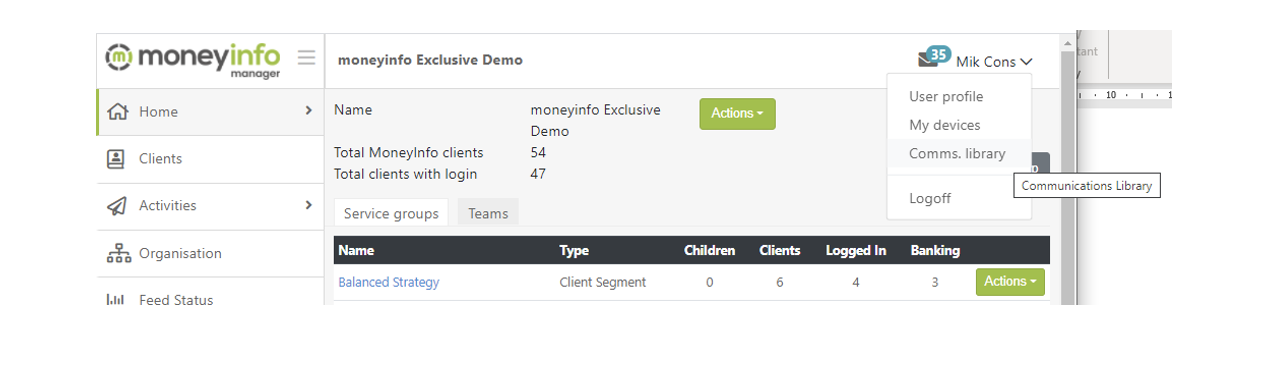The width and height of the screenshot is (1284, 370).
Task: Click the Home house icon in sidebar
Action: [x=118, y=111]
